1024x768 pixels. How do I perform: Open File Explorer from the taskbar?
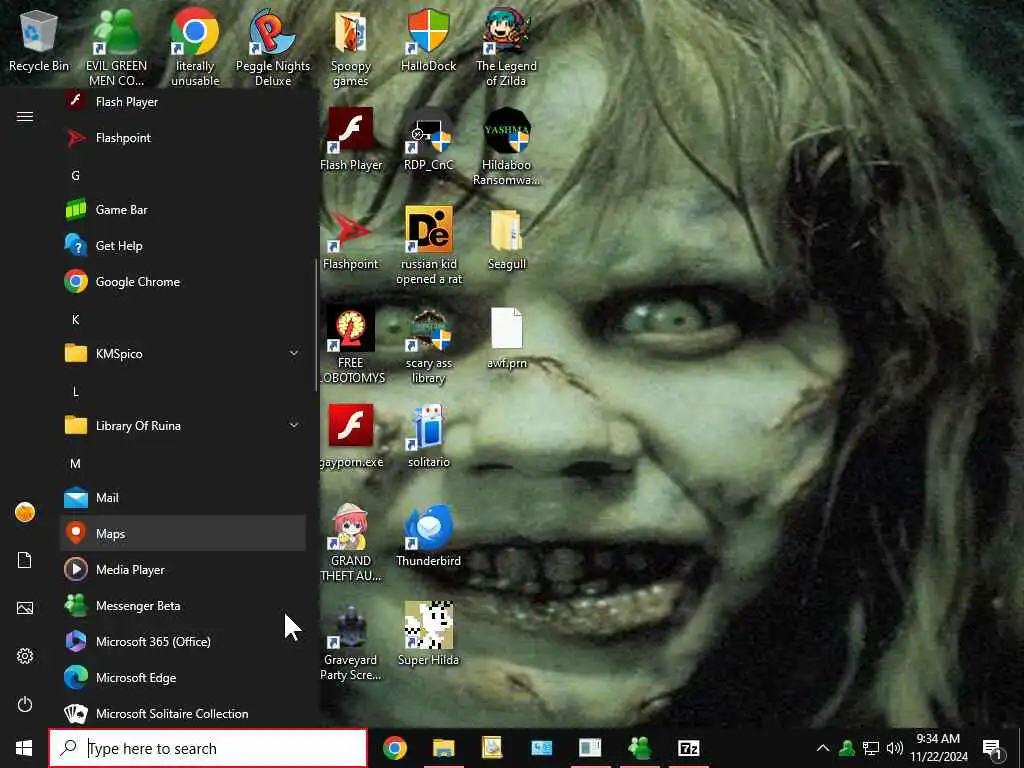[443, 748]
